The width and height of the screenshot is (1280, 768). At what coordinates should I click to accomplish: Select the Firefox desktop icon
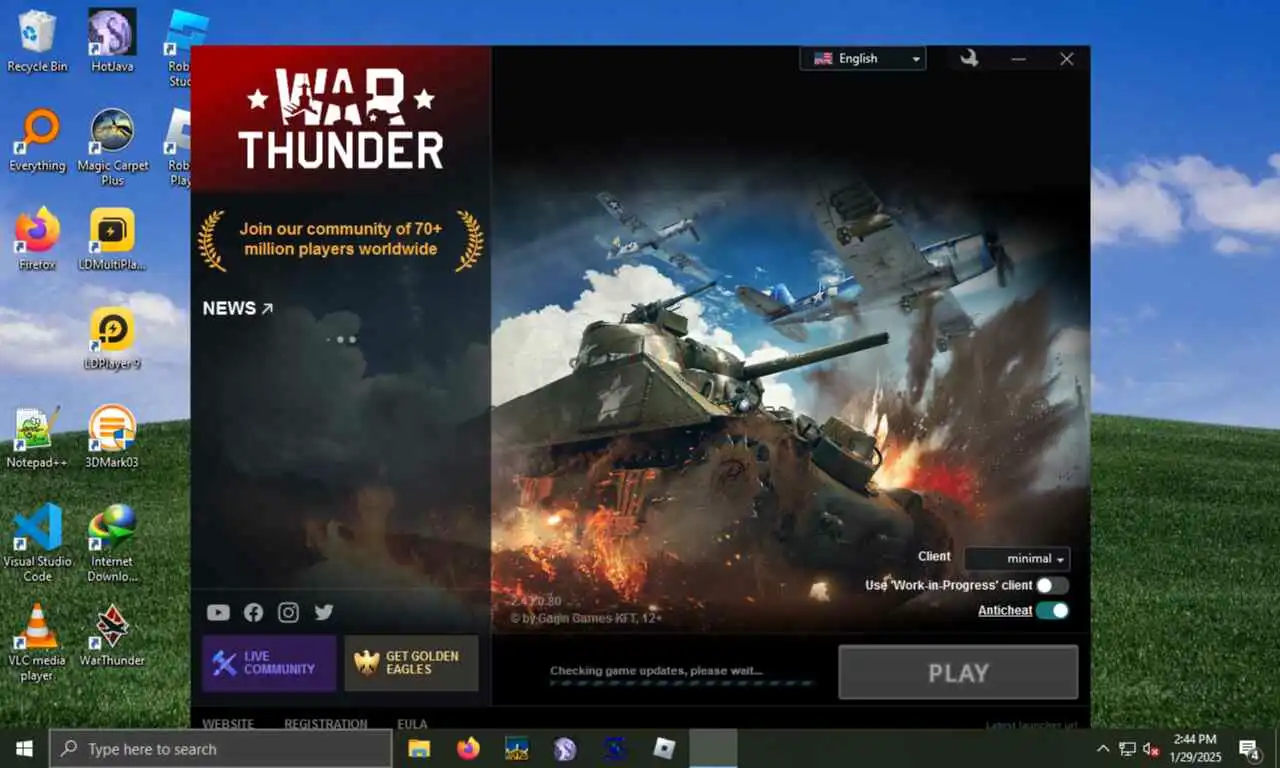tap(37, 239)
